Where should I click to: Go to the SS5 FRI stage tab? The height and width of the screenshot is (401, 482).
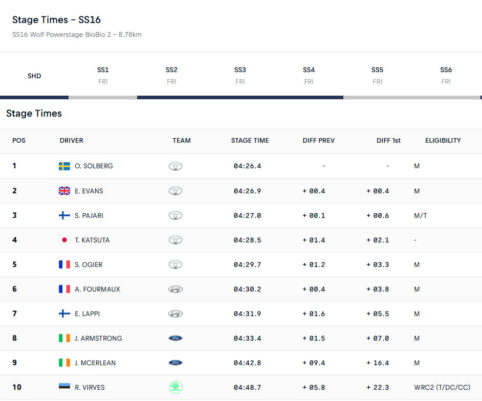(x=377, y=76)
